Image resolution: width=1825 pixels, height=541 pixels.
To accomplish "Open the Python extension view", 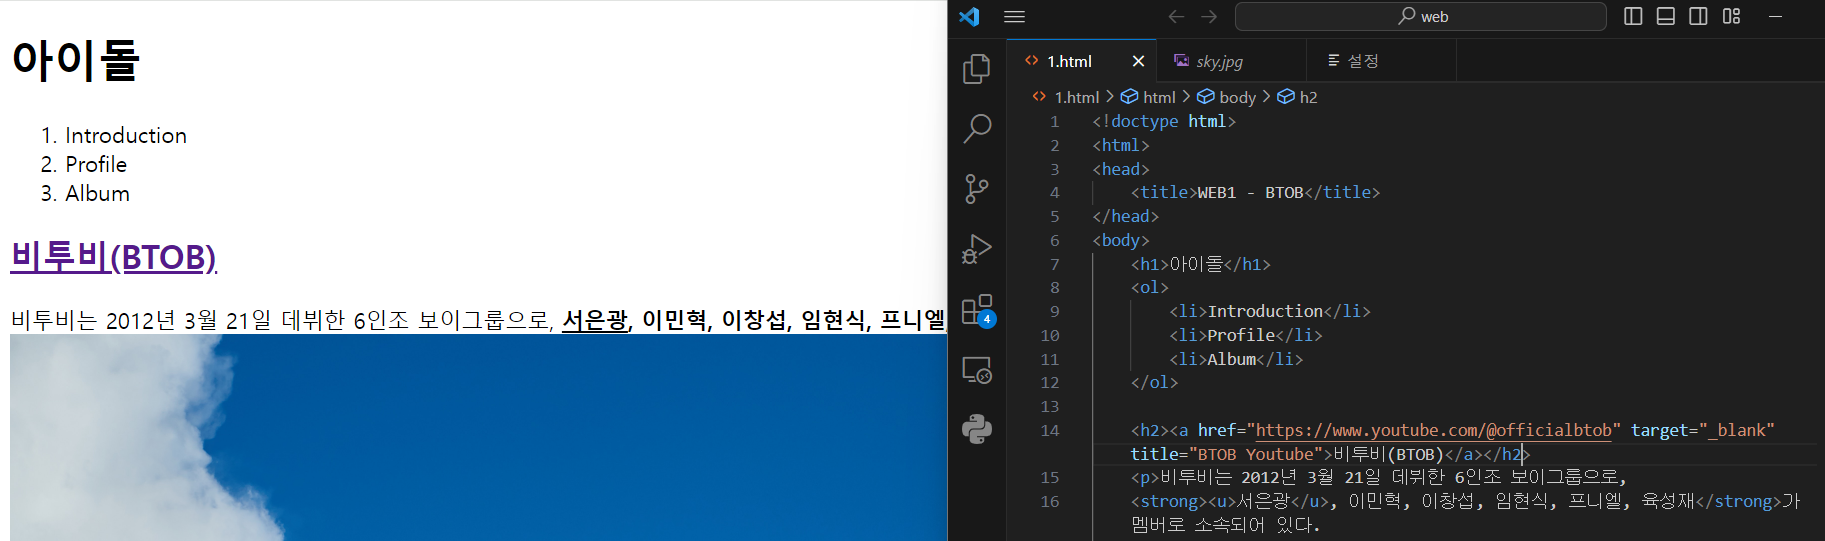I will click(x=977, y=429).
